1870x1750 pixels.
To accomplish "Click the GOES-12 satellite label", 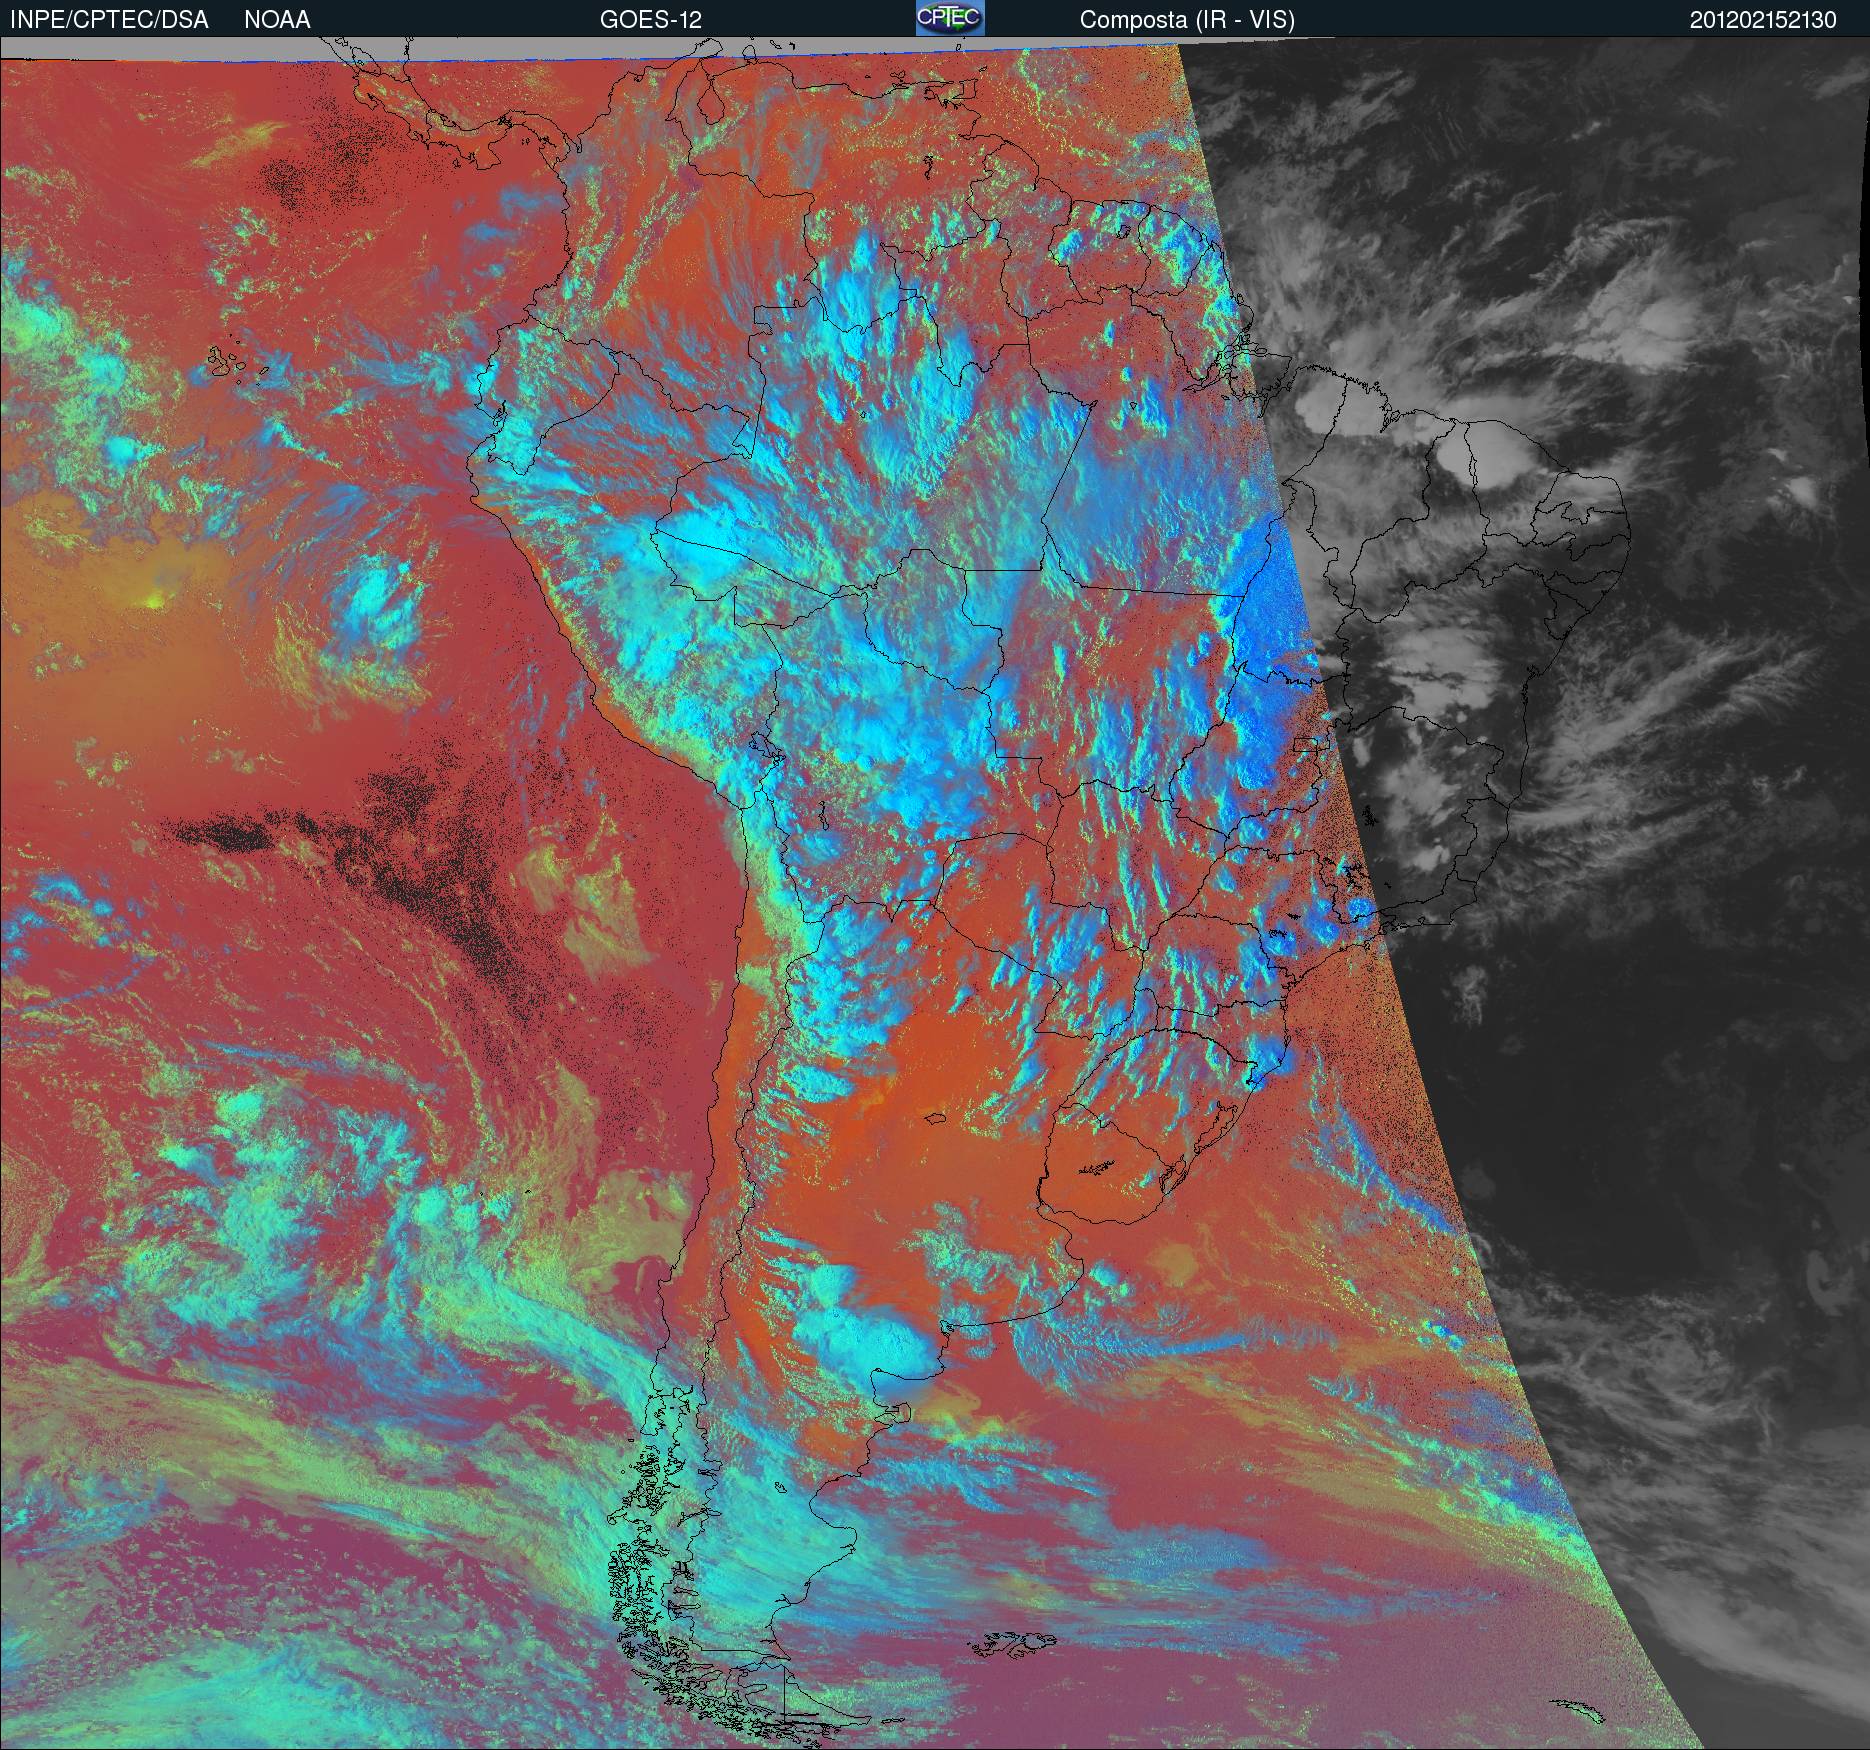I will 651,20.
